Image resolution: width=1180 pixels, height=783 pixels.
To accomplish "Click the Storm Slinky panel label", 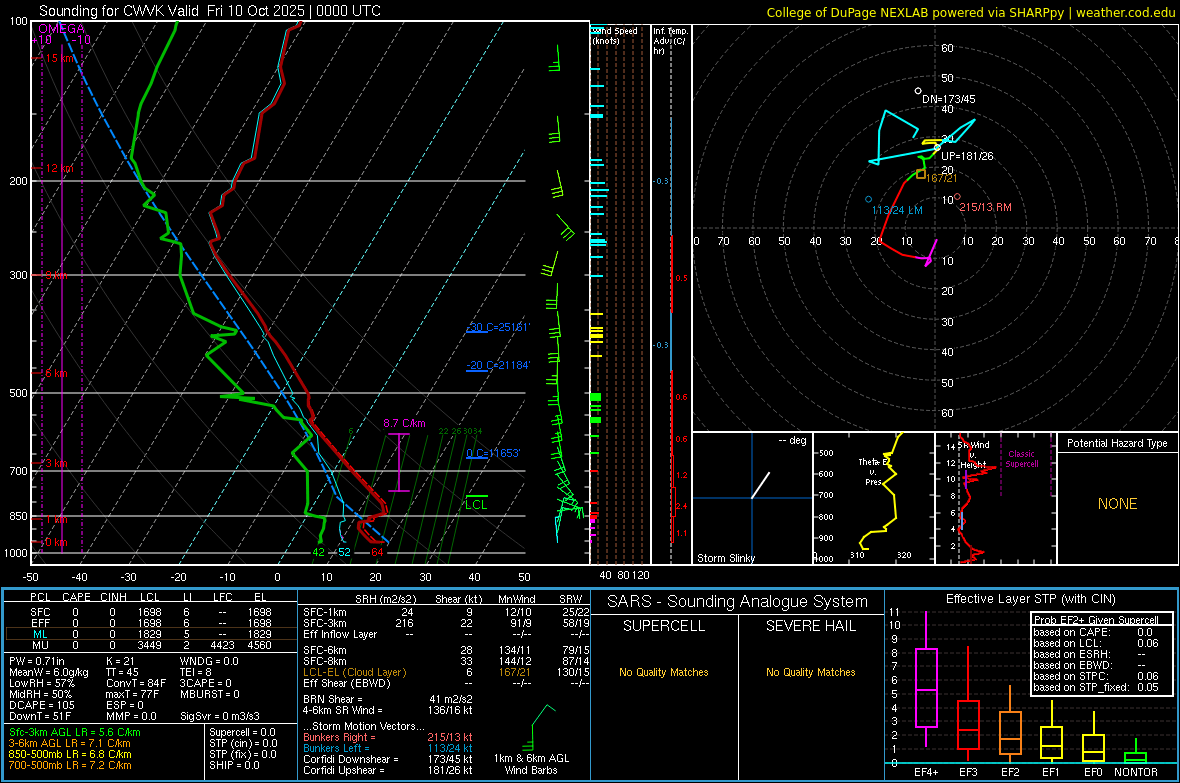I will tap(725, 558).
